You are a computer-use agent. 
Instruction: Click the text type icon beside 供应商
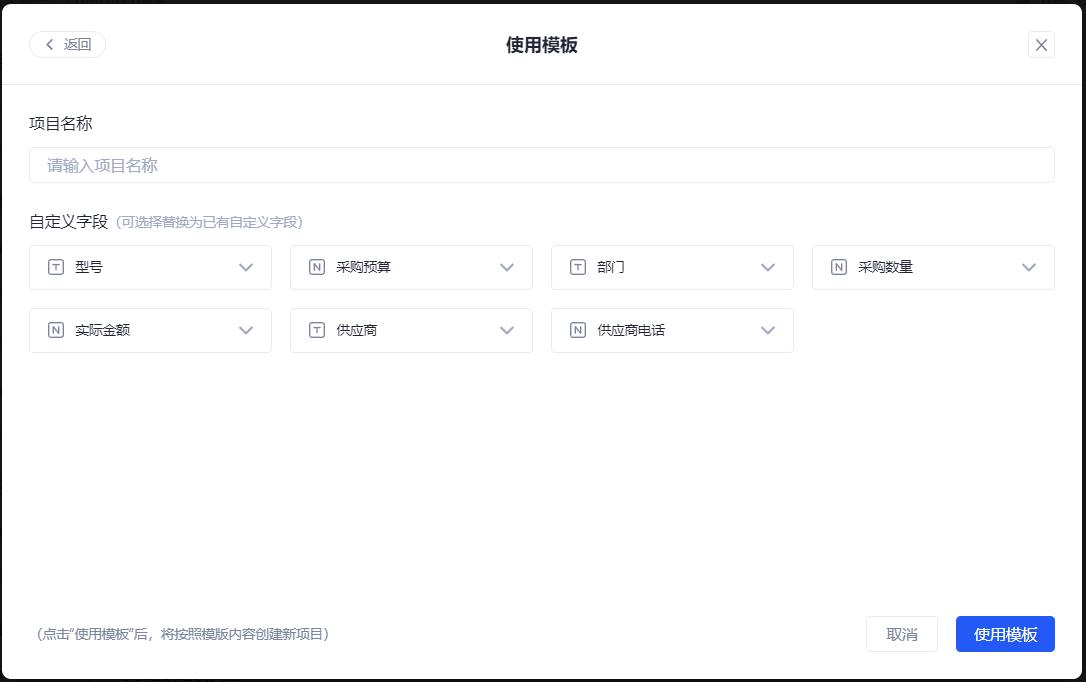tap(316, 330)
